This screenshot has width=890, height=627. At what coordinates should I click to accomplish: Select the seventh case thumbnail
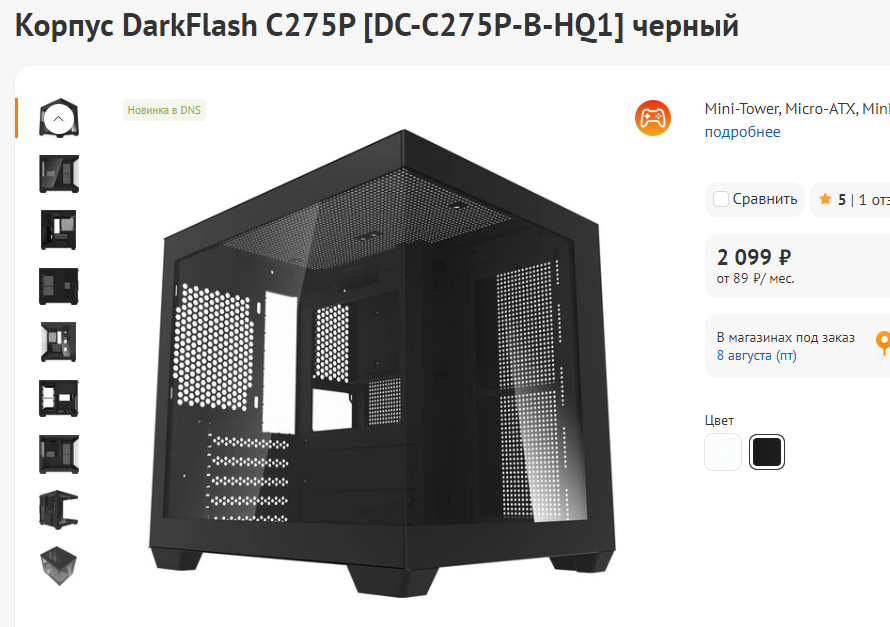pos(59,455)
